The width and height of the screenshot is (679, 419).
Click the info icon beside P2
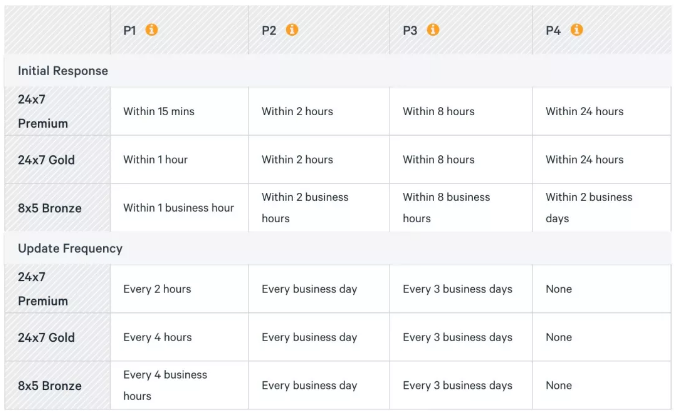[x=292, y=30]
